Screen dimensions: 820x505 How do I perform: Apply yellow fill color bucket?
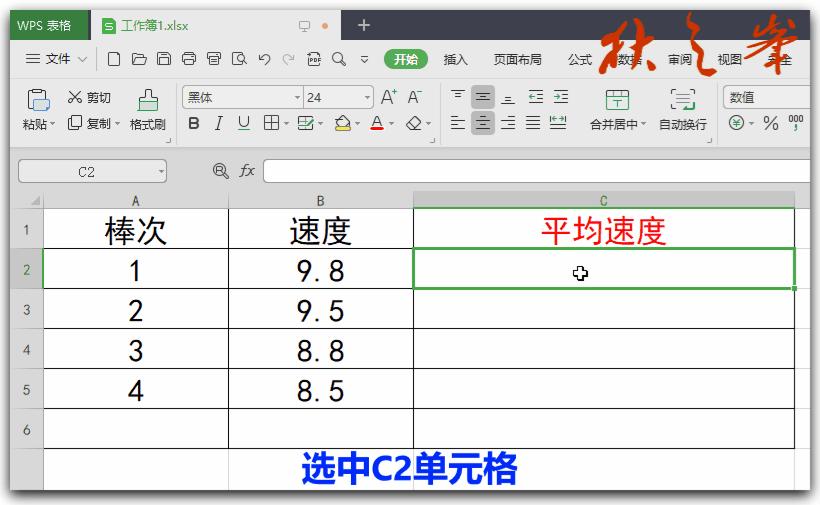coord(343,123)
